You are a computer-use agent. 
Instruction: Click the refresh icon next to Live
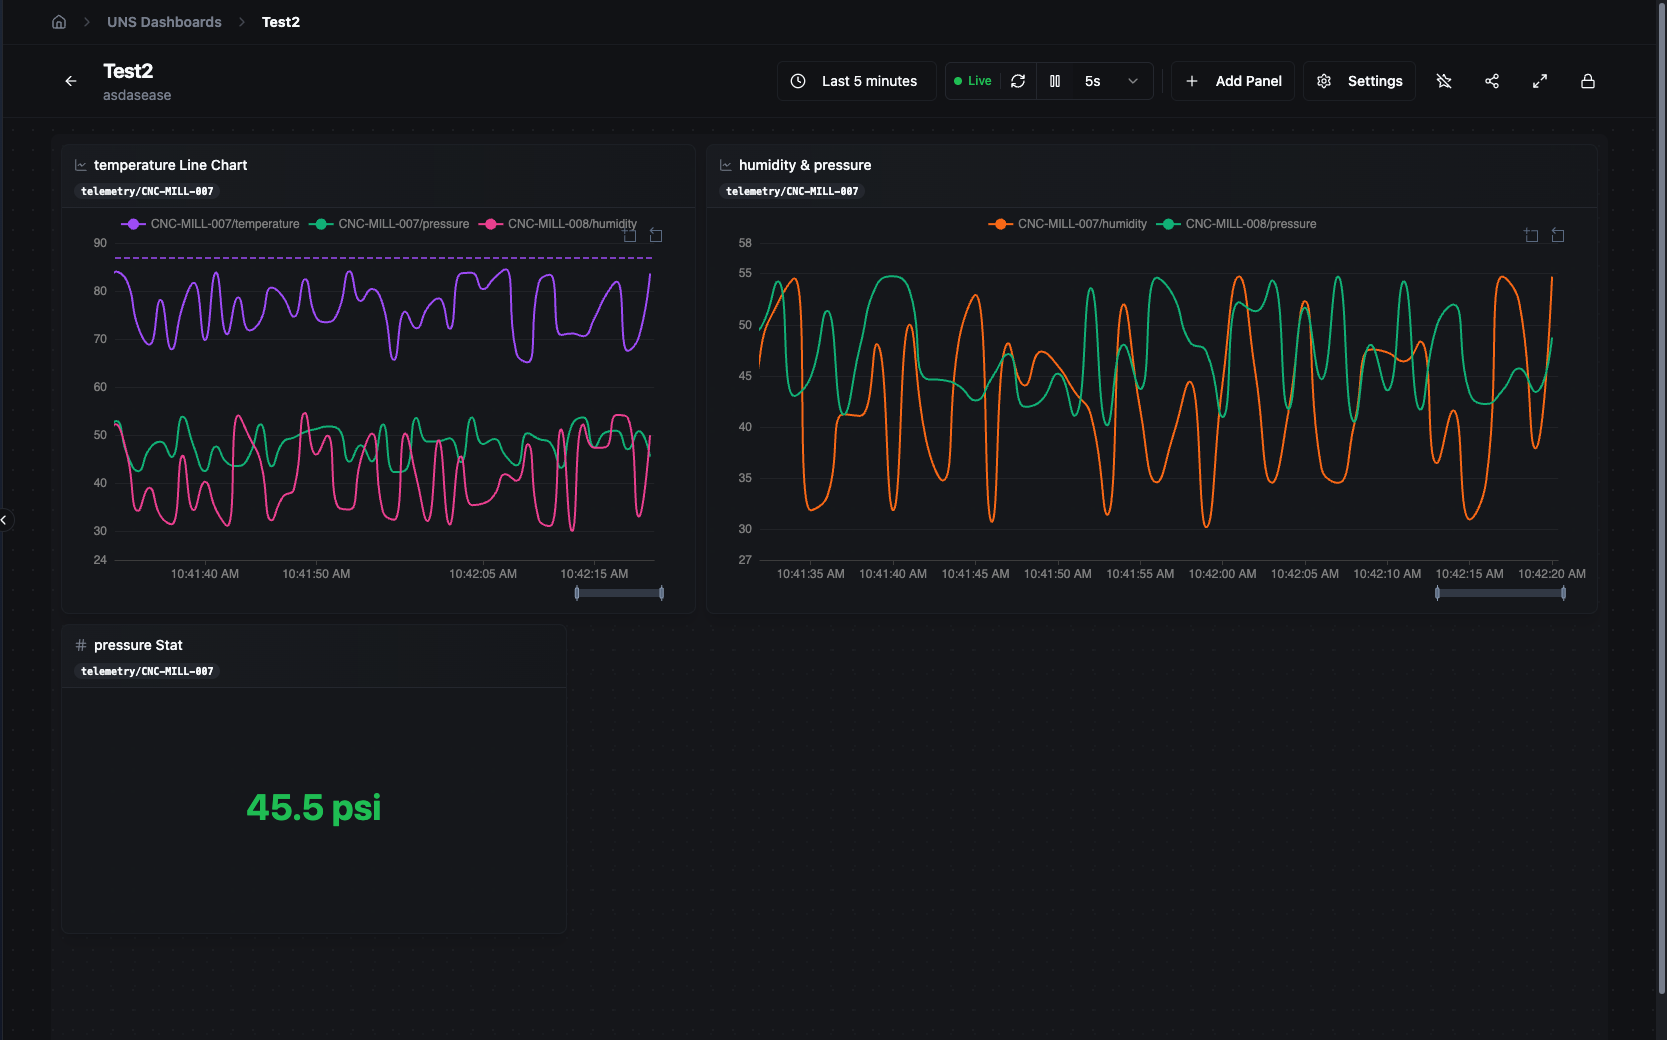point(1018,81)
